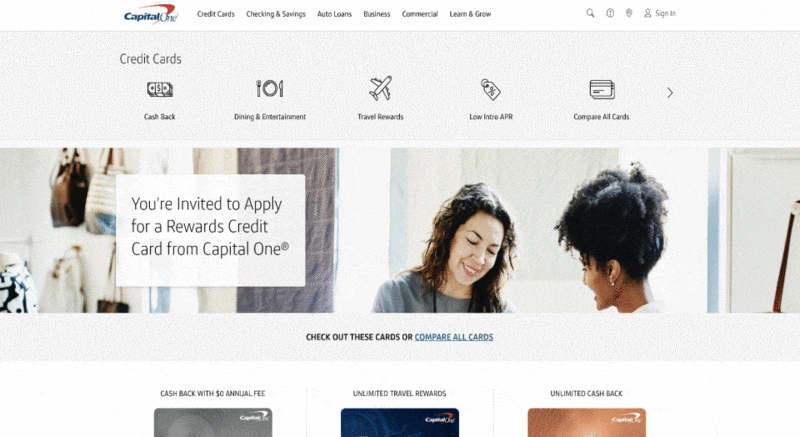Expand the Learn & Grow menu
Screen dimensions: 800x437
click(470, 14)
